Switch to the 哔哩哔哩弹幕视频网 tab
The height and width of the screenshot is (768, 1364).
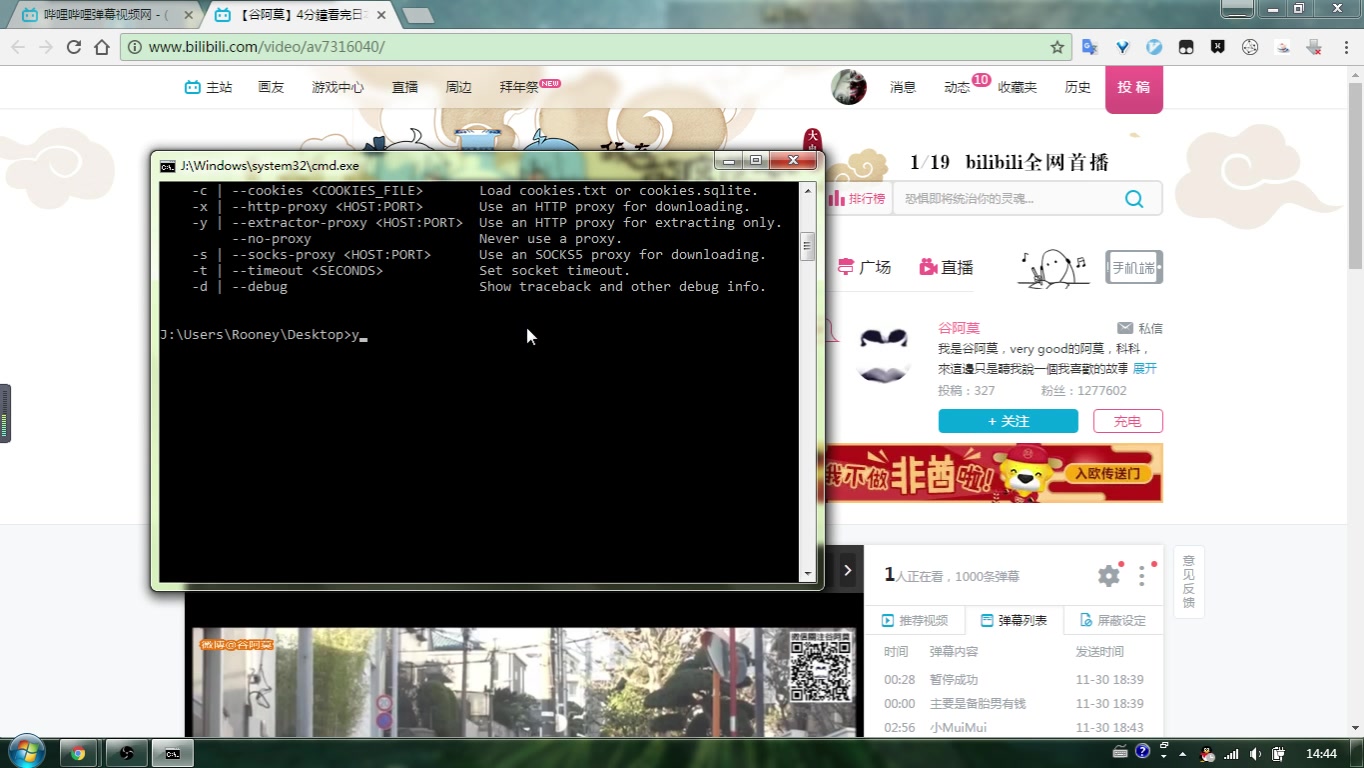105,15
